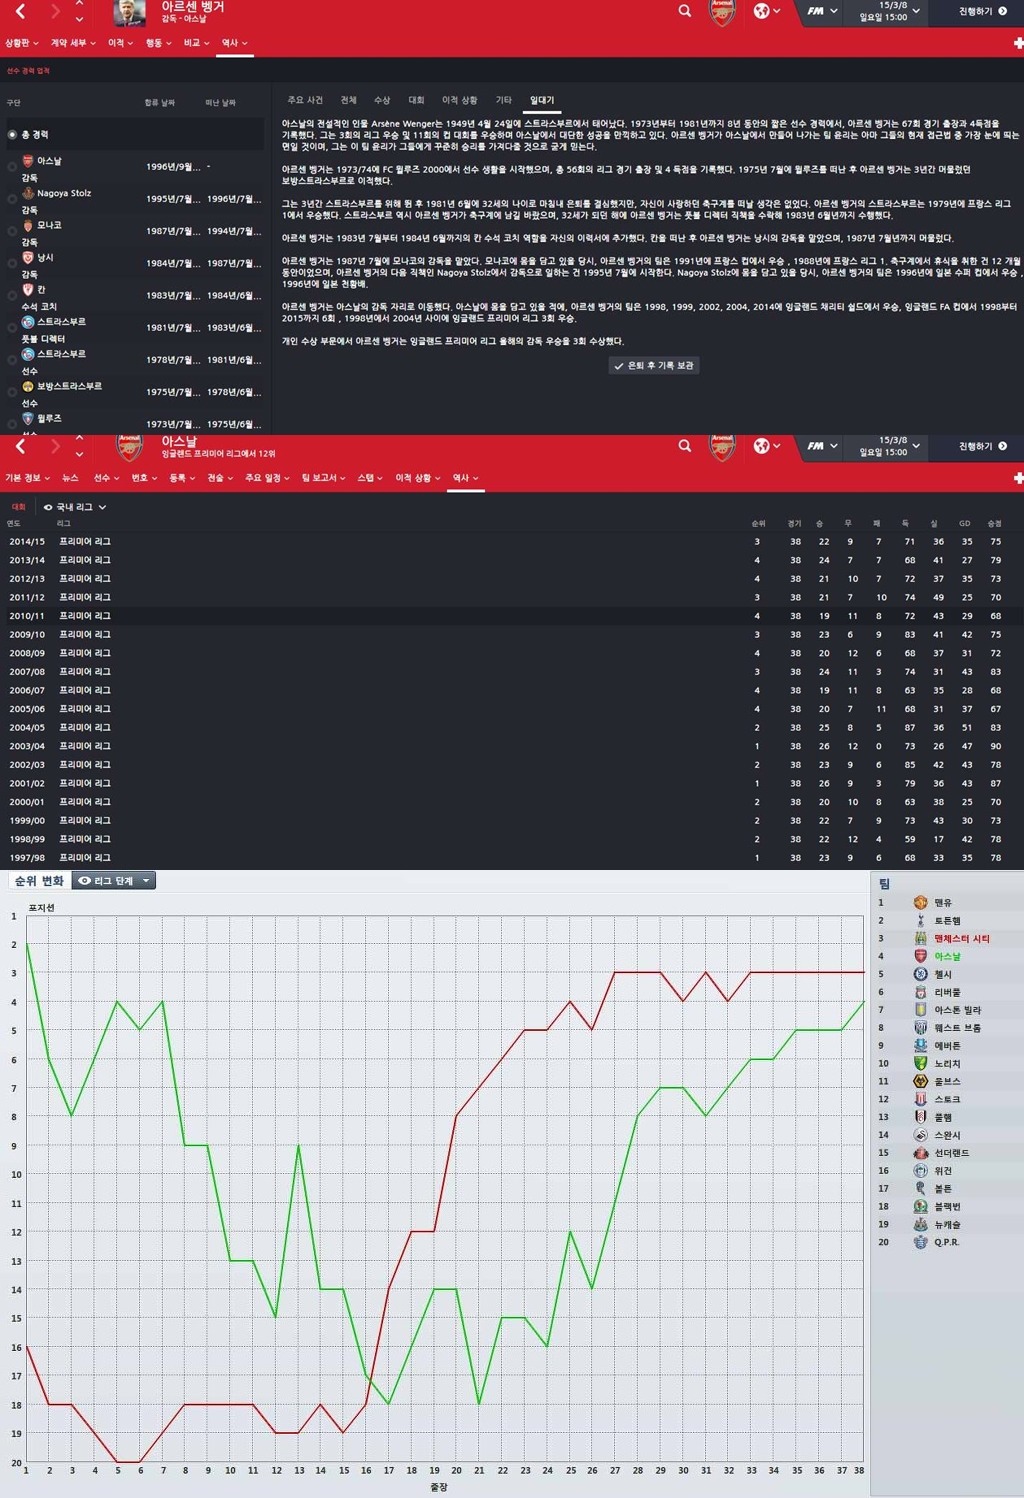Click the 노리치 crest in the team list
The width and height of the screenshot is (1024, 1498).
pos(921,1063)
